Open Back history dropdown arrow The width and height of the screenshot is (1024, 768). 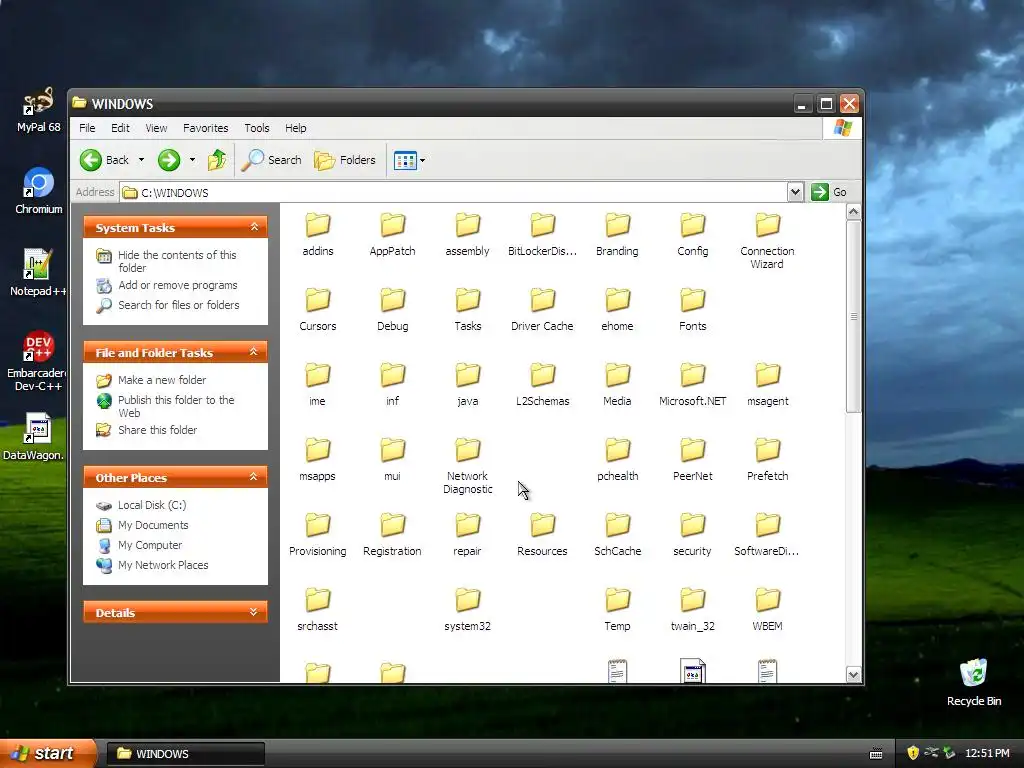pyautogui.click(x=141, y=160)
